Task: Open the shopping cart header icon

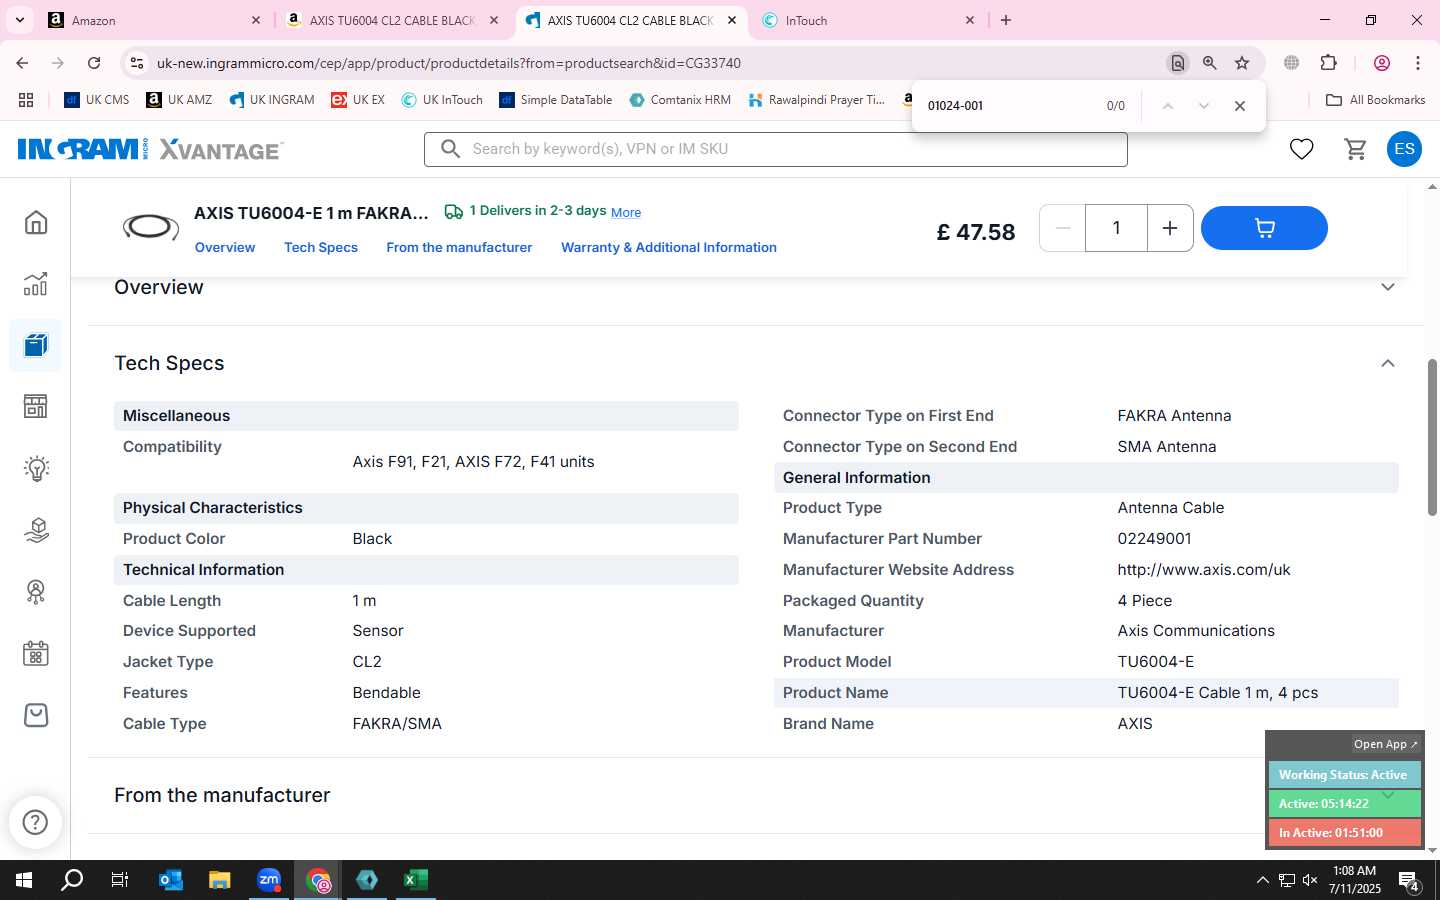Action: [x=1356, y=149]
